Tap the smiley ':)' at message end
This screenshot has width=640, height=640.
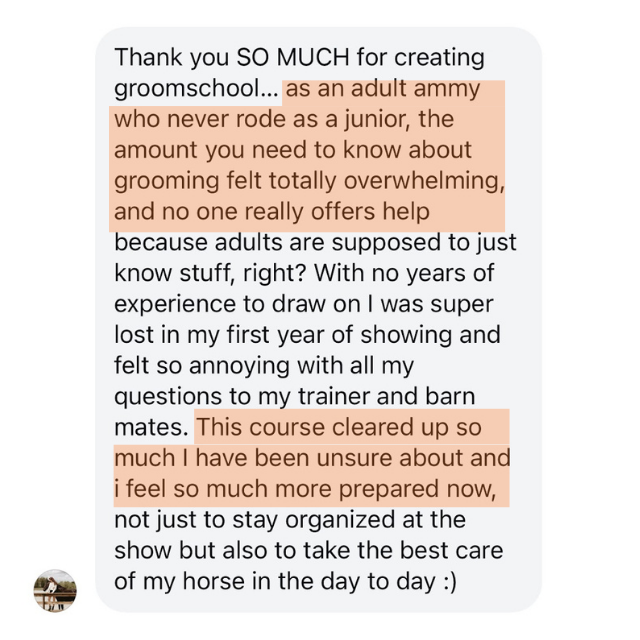click(x=450, y=581)
